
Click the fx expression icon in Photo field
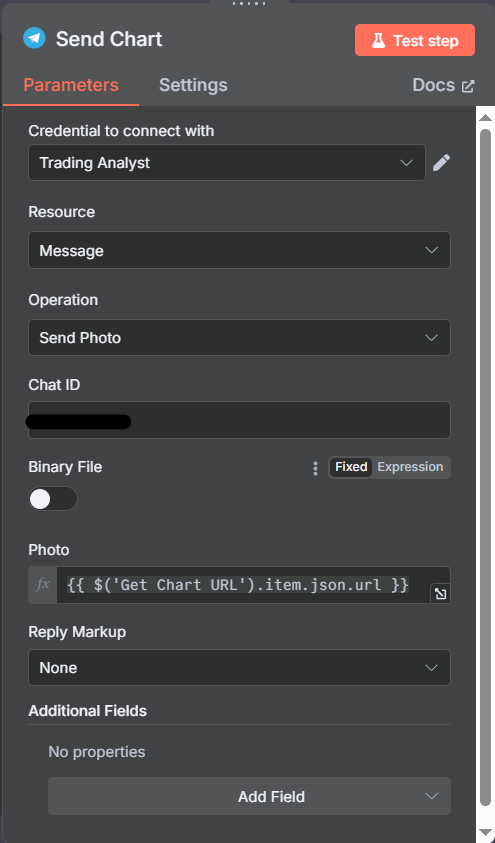(42, 584)
